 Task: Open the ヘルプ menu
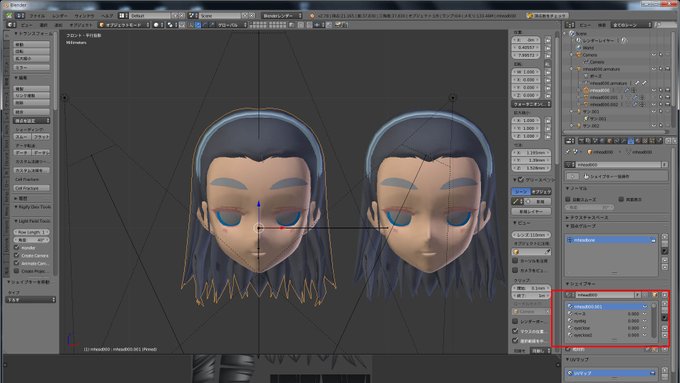[107, 16]
